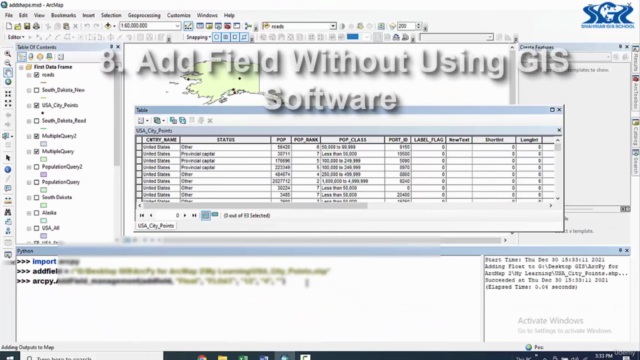
Task: Click List By Source icon
Action: (x=31, y=57)
